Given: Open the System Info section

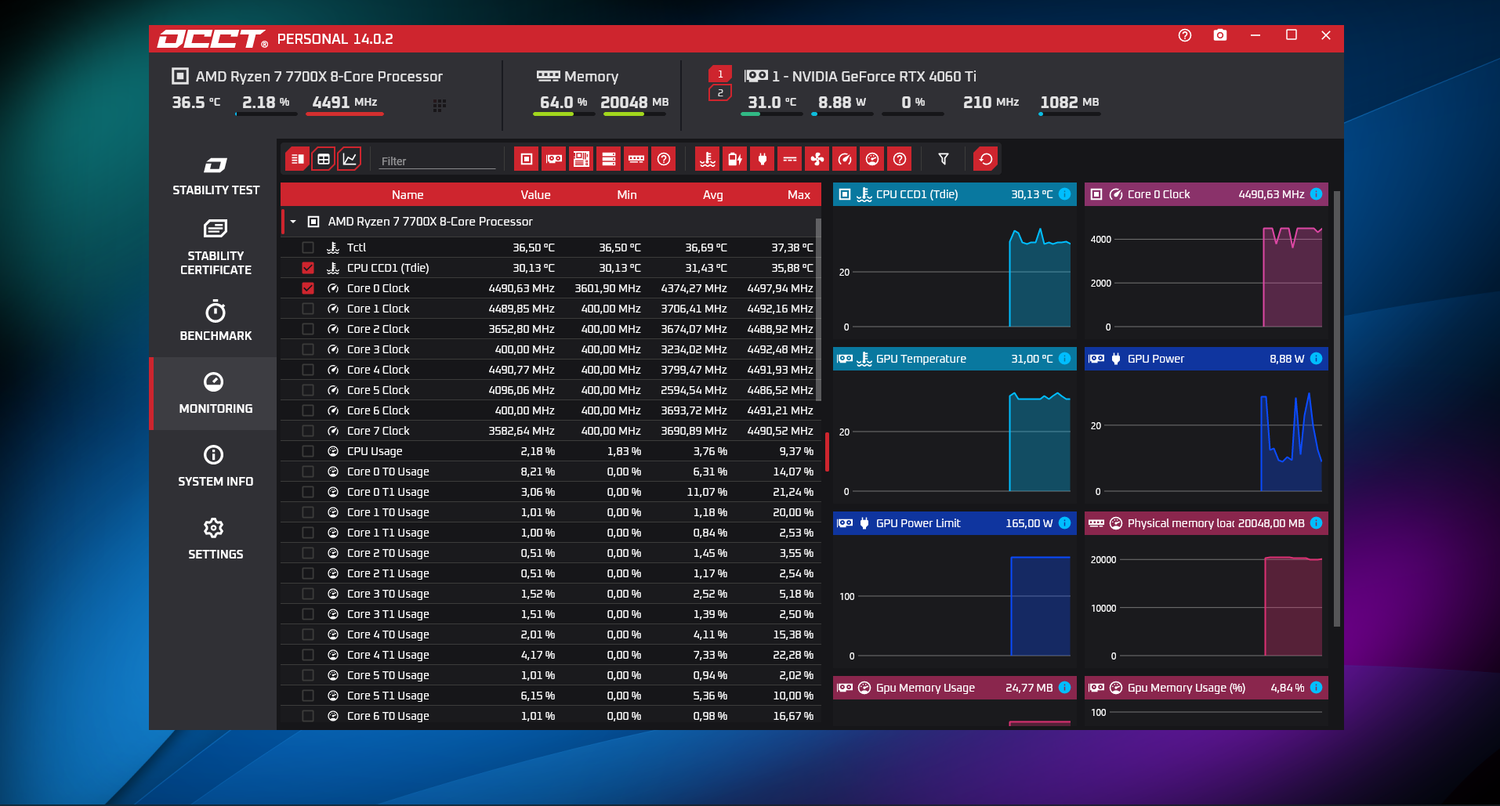Looking at the screenshot, I should pos(215,467).
